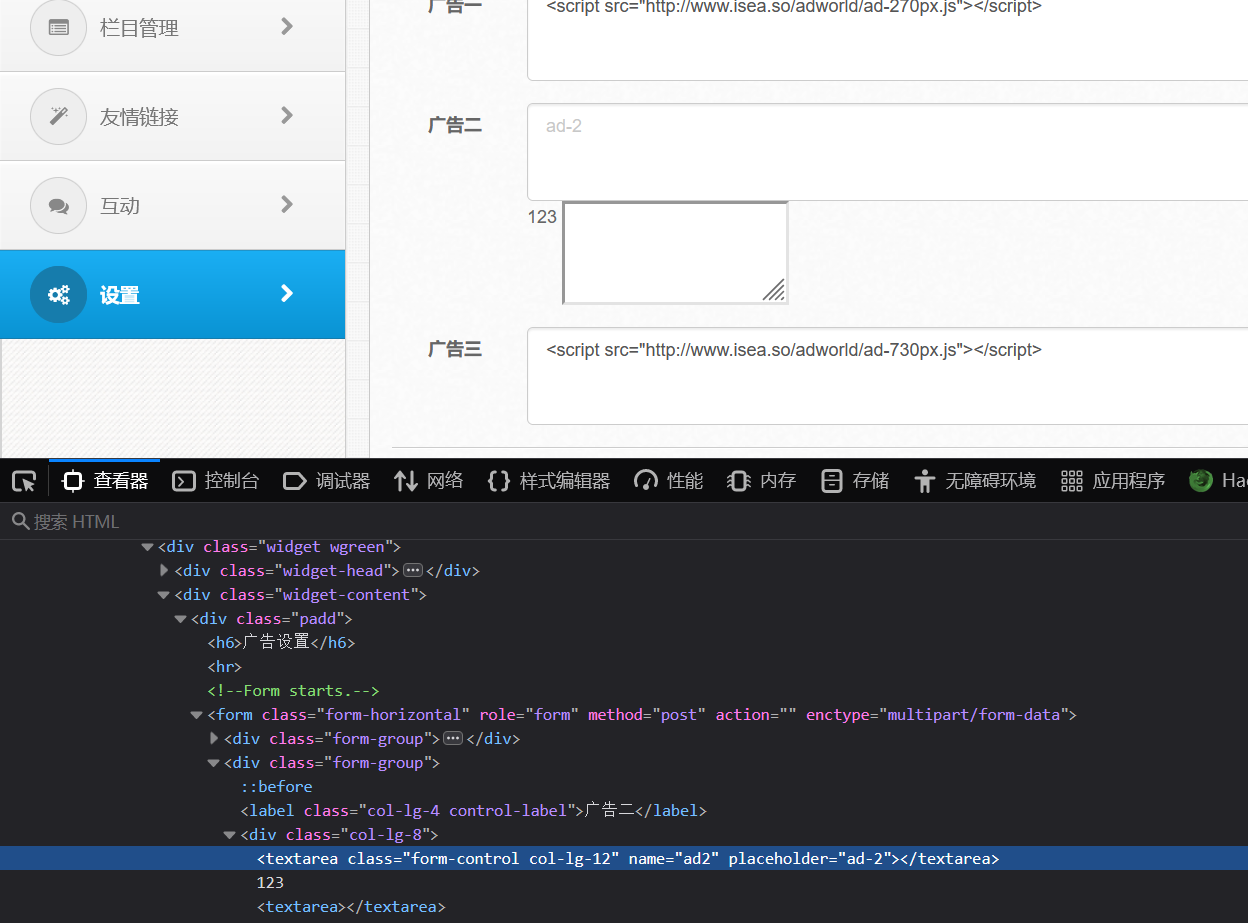
Task: Click the 栏目管理 sidebar circle icon
Action: tap(59, 27)
